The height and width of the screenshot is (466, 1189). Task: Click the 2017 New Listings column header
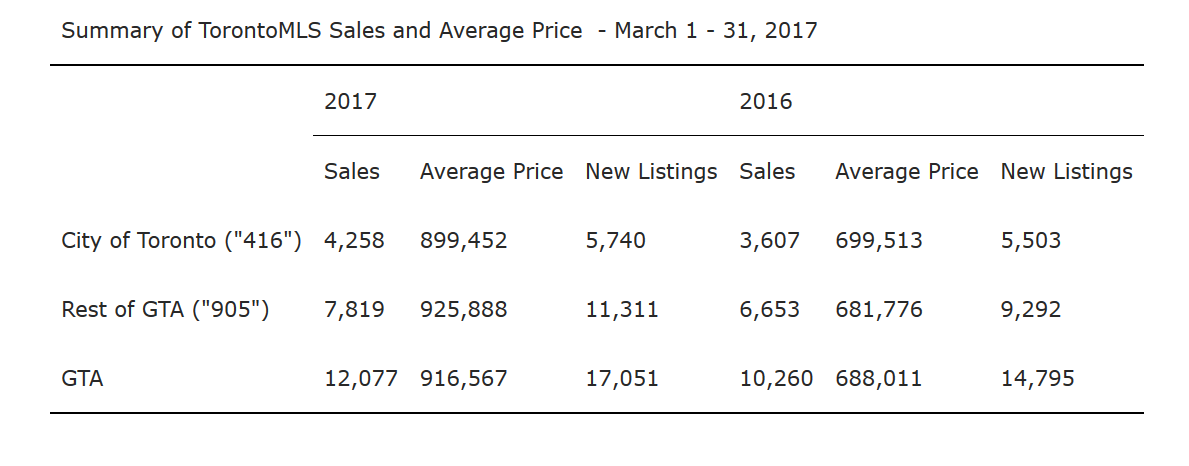point(651,172)
